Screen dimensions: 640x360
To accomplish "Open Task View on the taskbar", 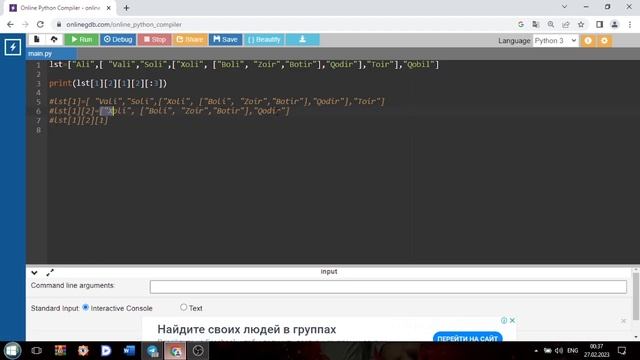I will (36, 351).
